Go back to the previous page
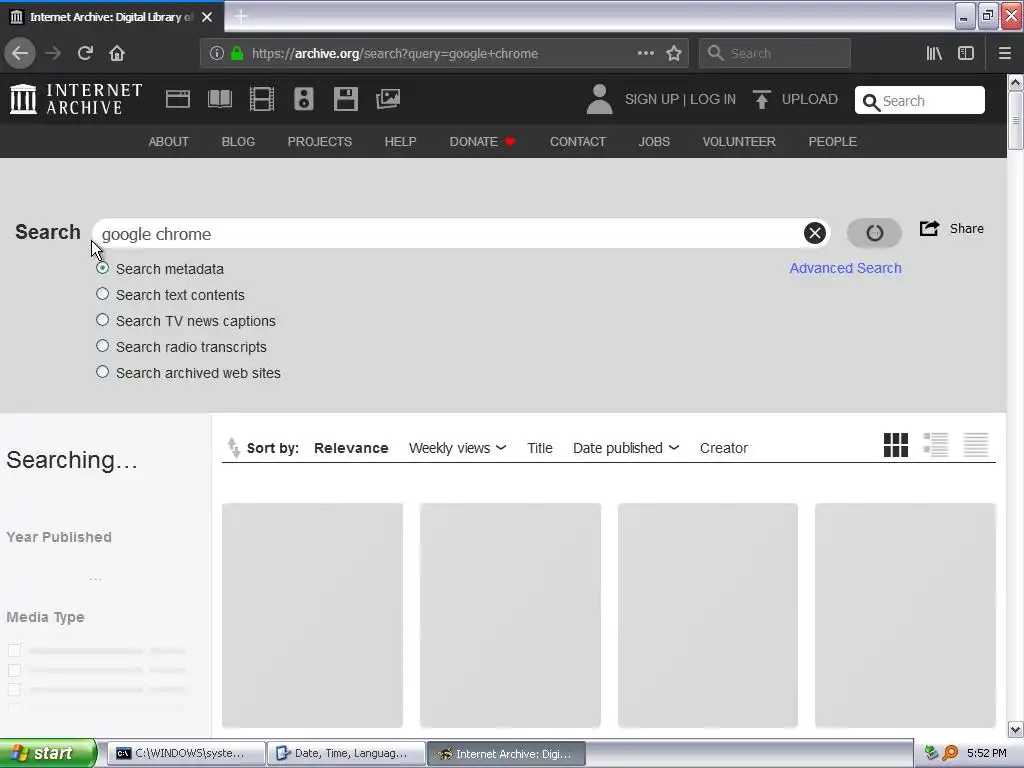The width and height of the screenshot is (1024, 768). click(x=20, y=53)
